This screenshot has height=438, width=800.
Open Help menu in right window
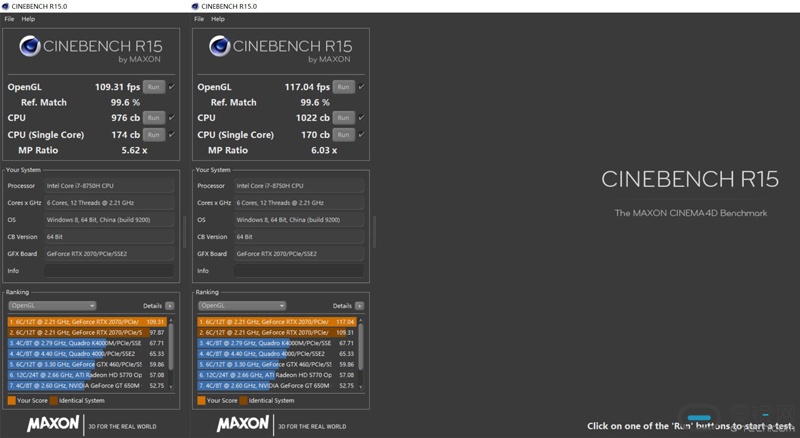(x=218, y=19)
